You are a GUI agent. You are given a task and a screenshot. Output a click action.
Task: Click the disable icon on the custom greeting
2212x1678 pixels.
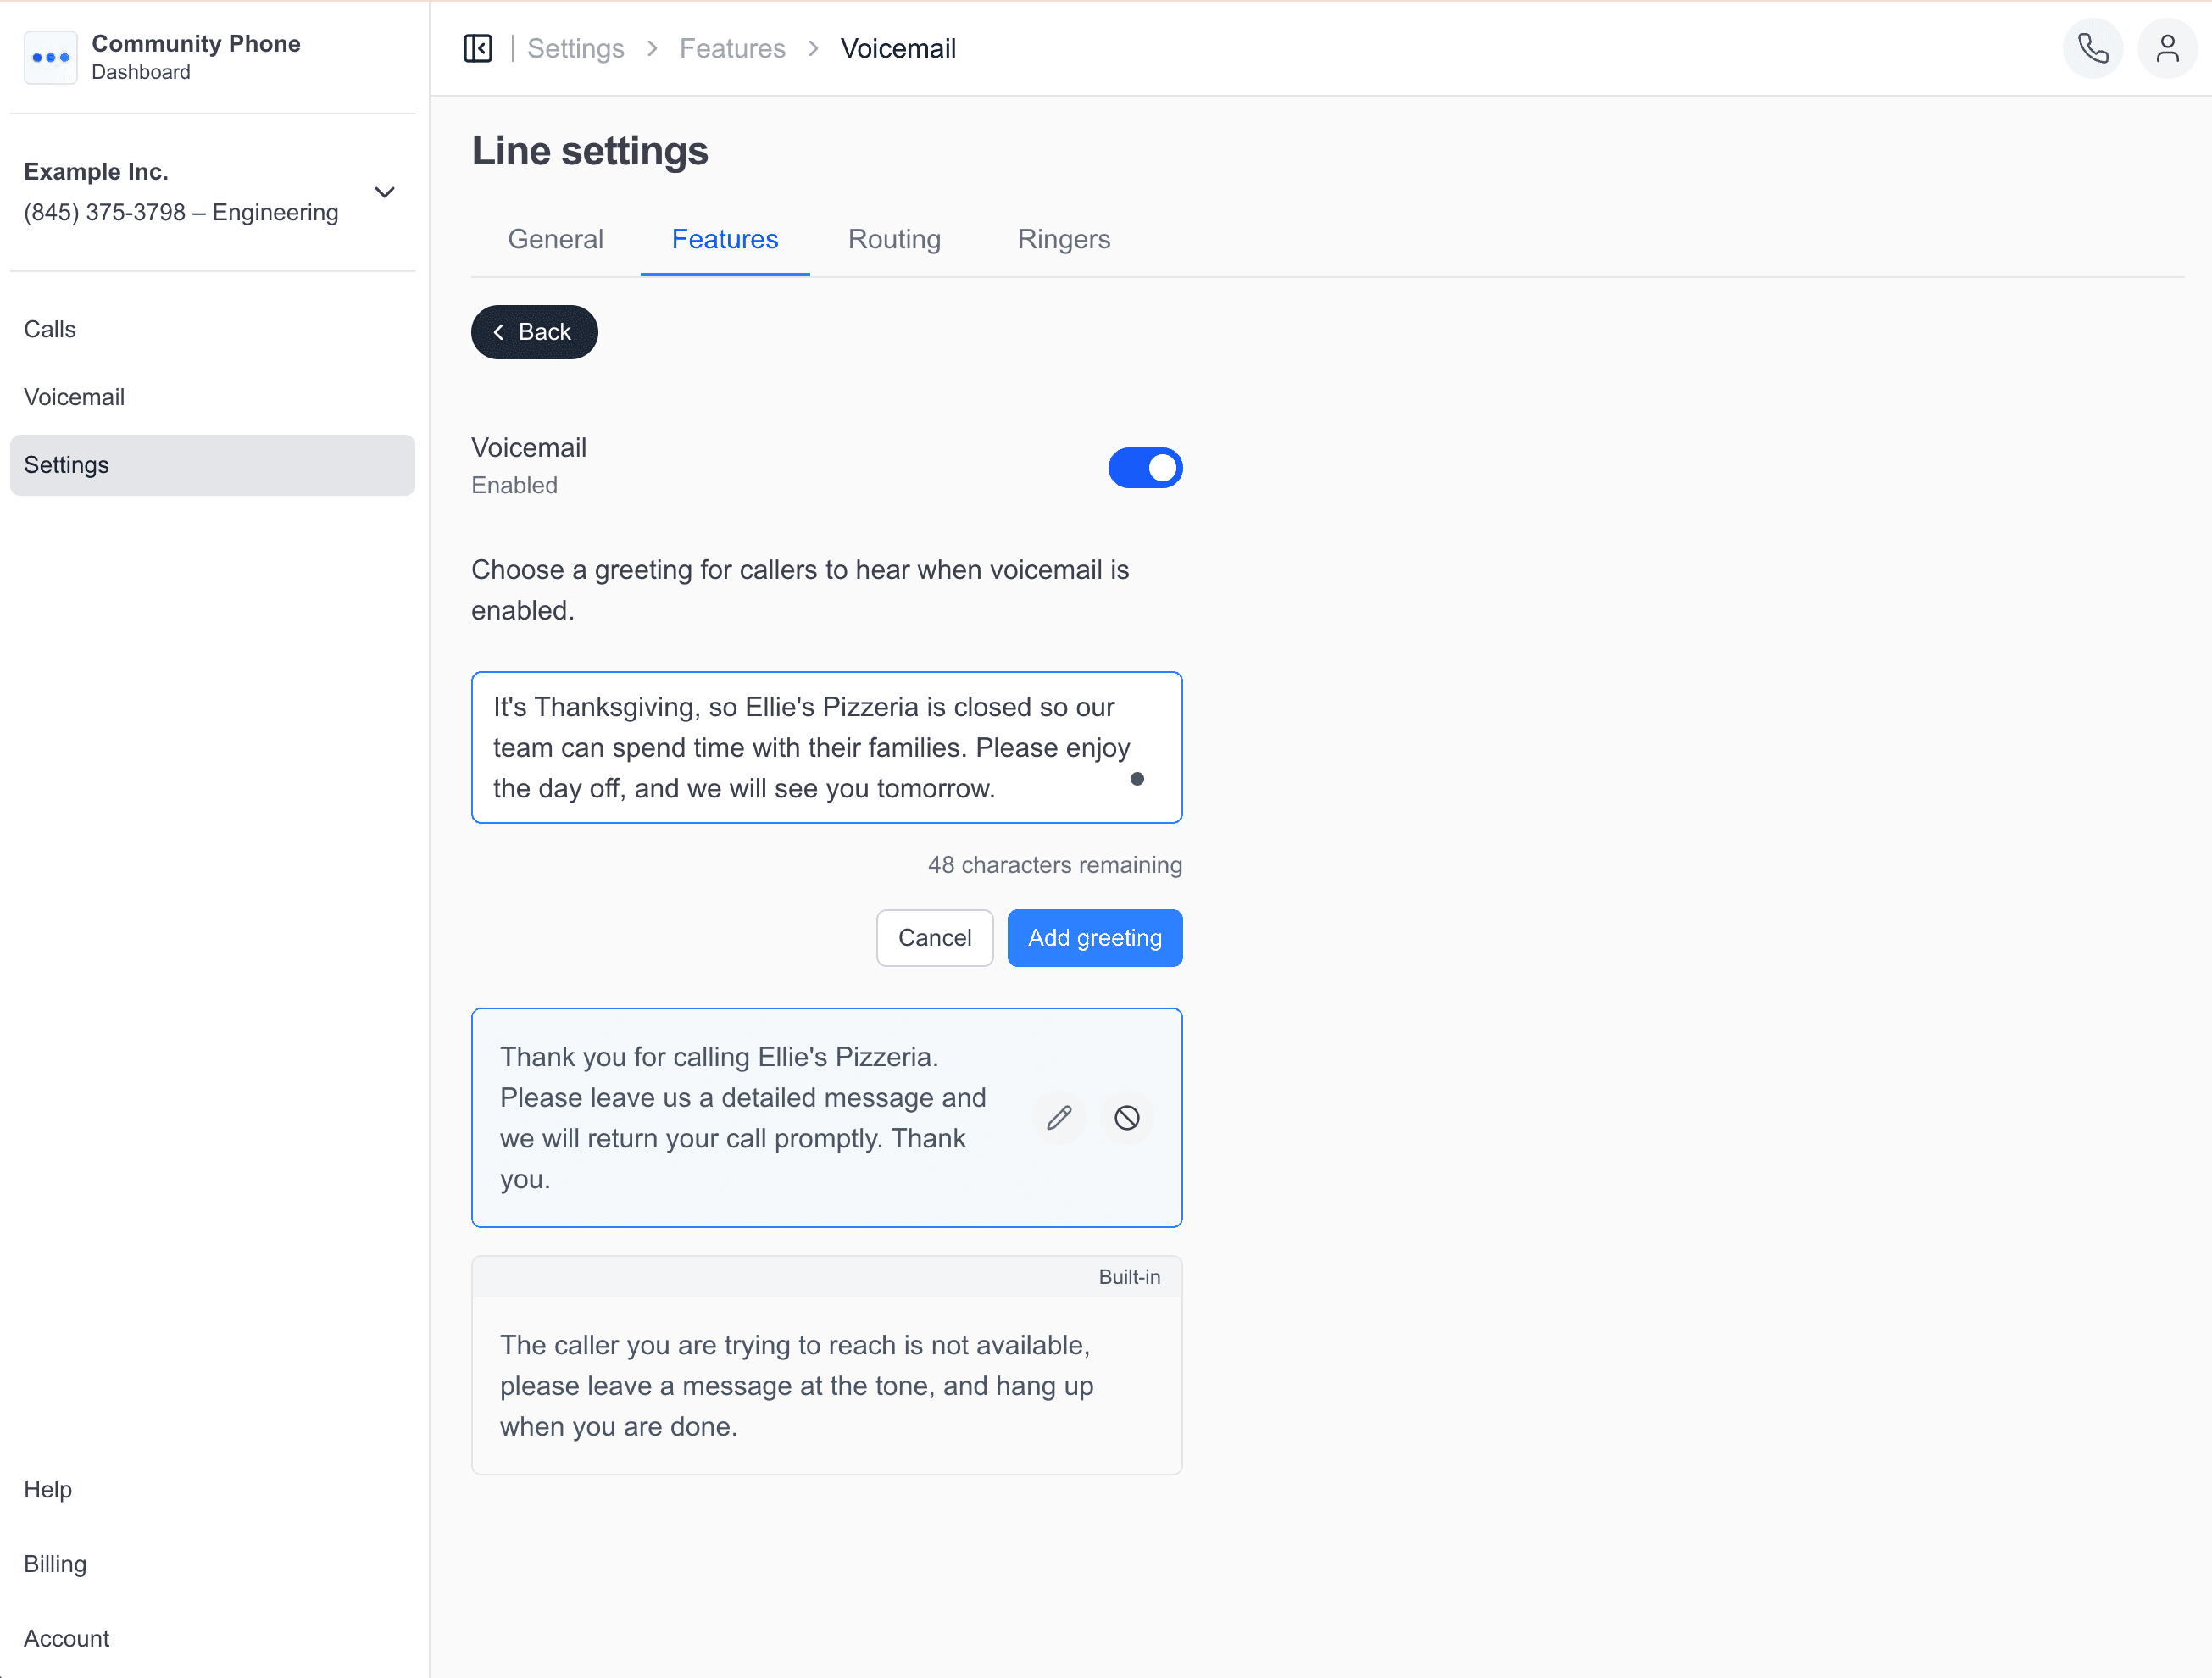pyautogui.click(x=1127, y=1117)
